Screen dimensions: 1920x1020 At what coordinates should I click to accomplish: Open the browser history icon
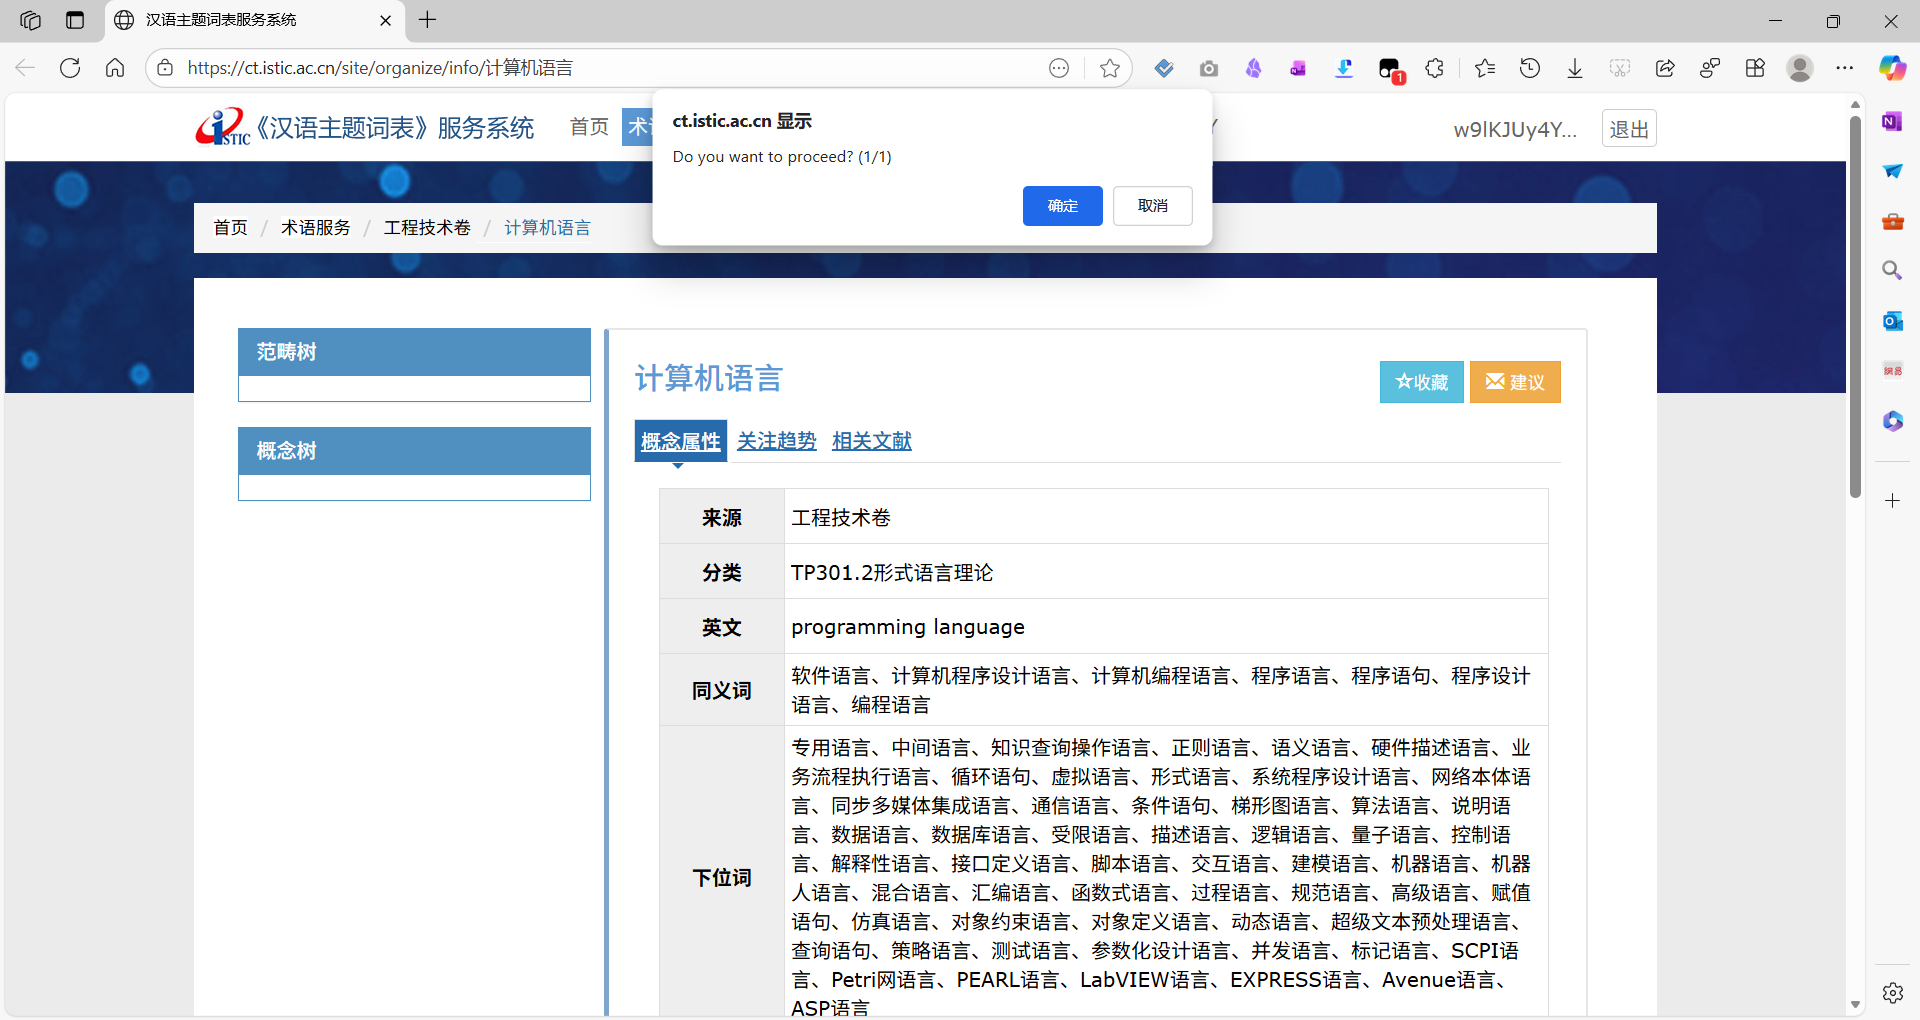pyautogui.click(x=1529, y=68)
